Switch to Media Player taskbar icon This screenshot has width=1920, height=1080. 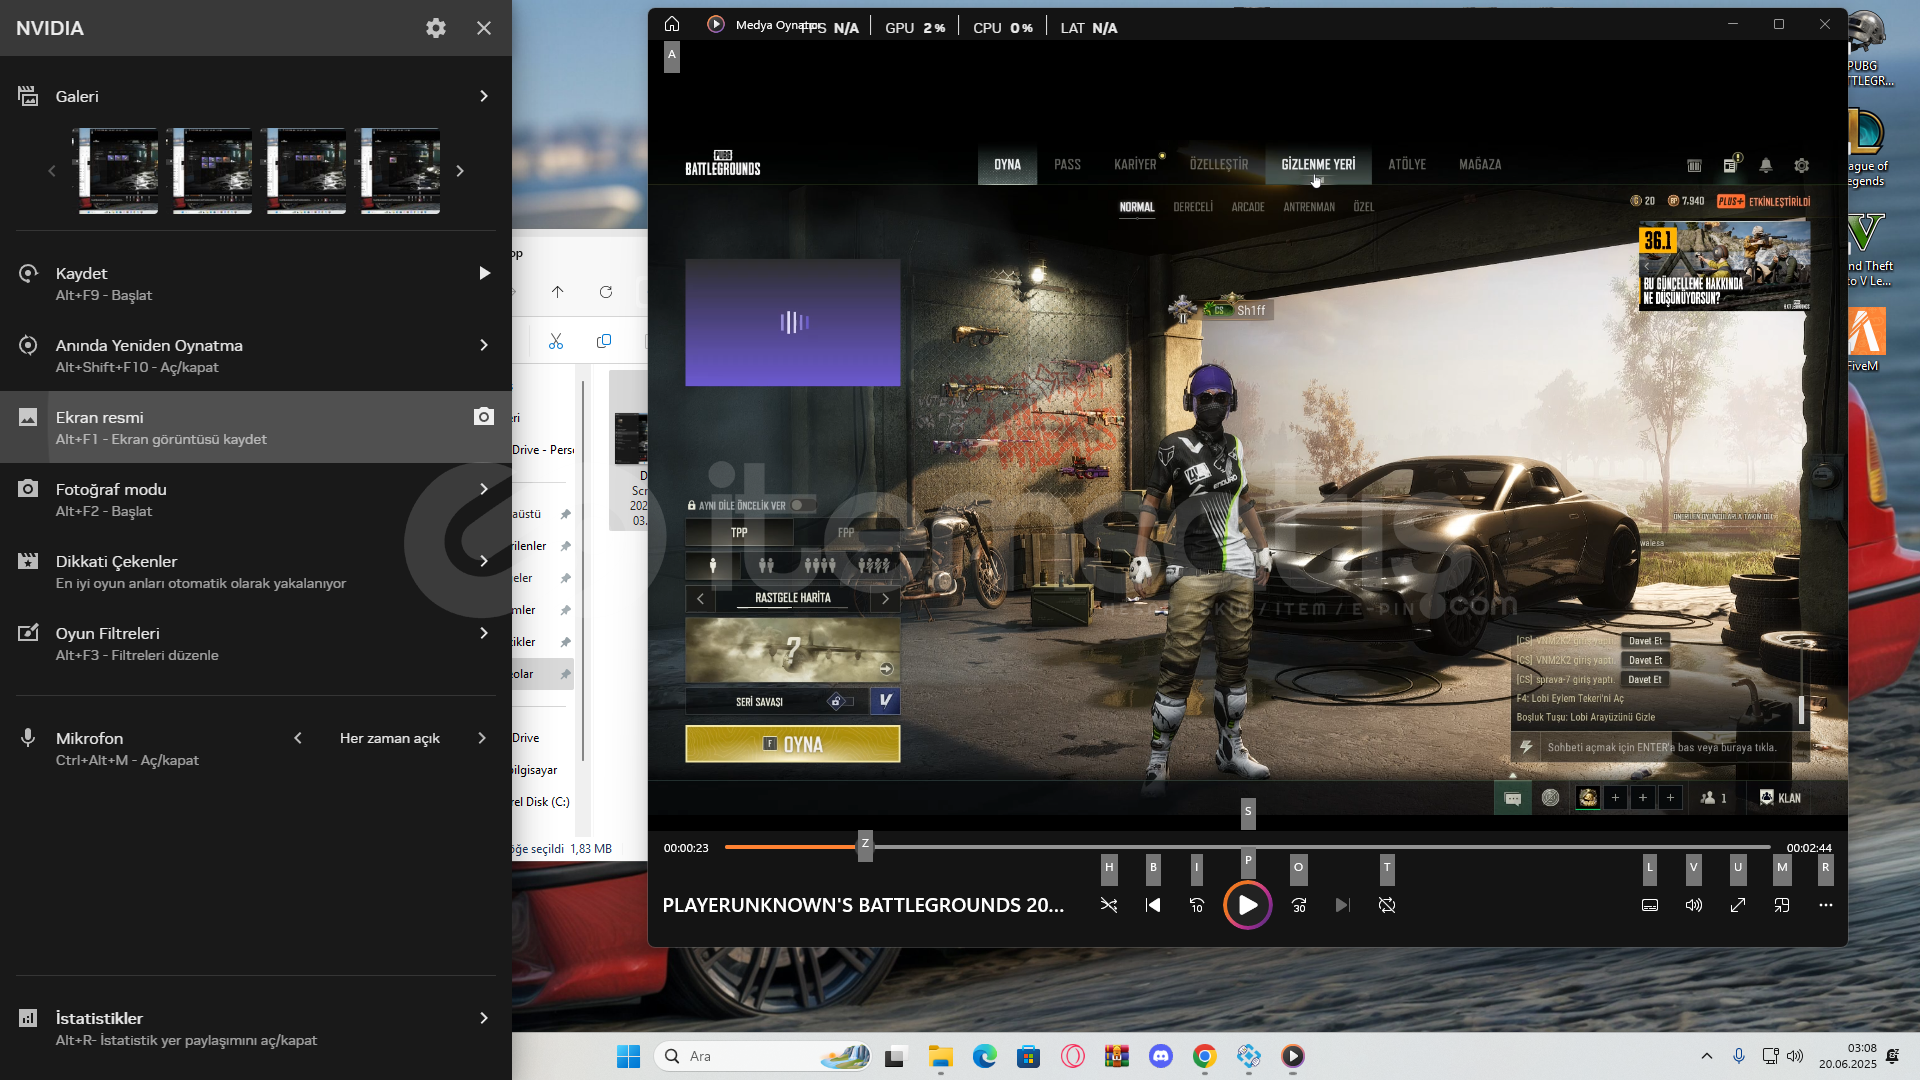click(x=1293, y=1056)
